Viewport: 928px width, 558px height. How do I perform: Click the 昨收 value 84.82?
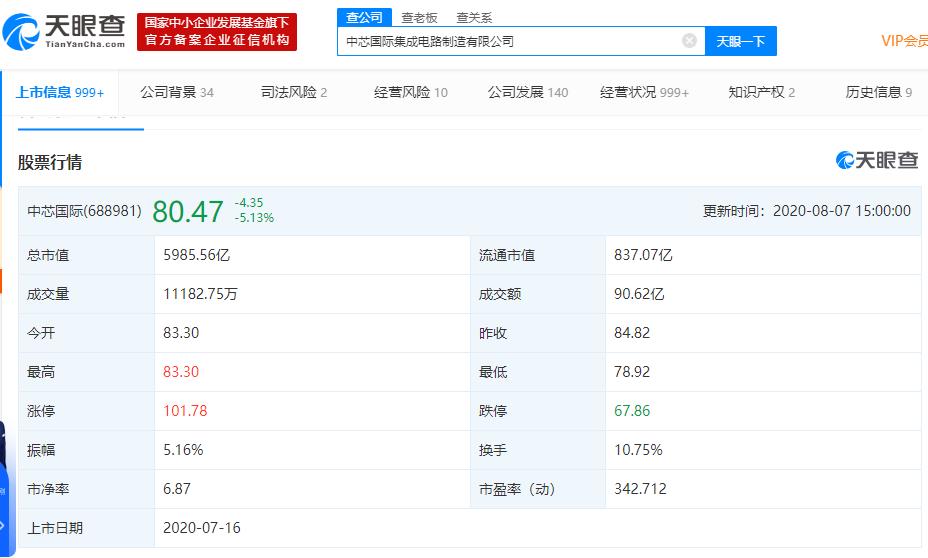coord(632,333)
